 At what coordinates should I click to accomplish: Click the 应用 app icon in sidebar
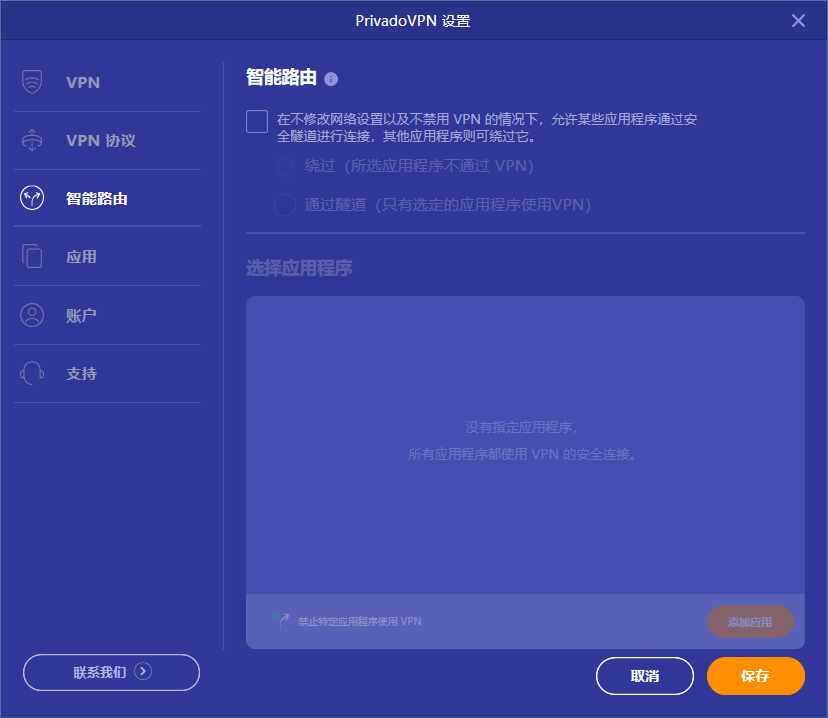(x=32, y=256)
